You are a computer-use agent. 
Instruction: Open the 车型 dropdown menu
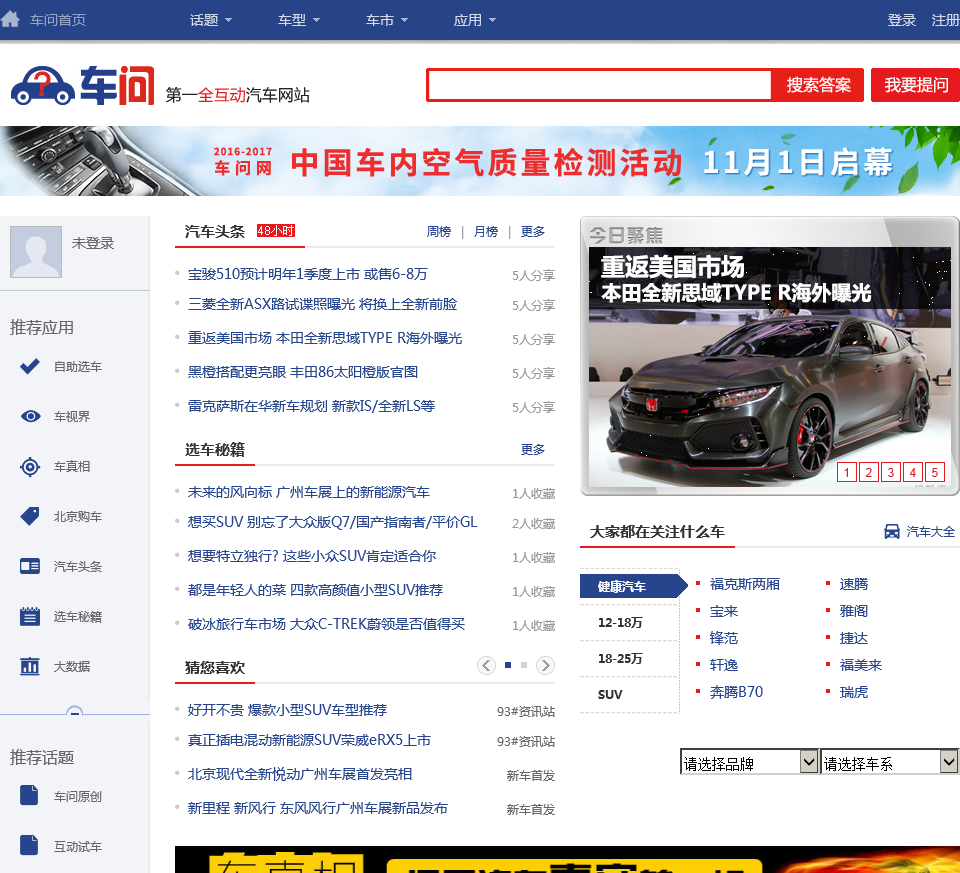299,20
